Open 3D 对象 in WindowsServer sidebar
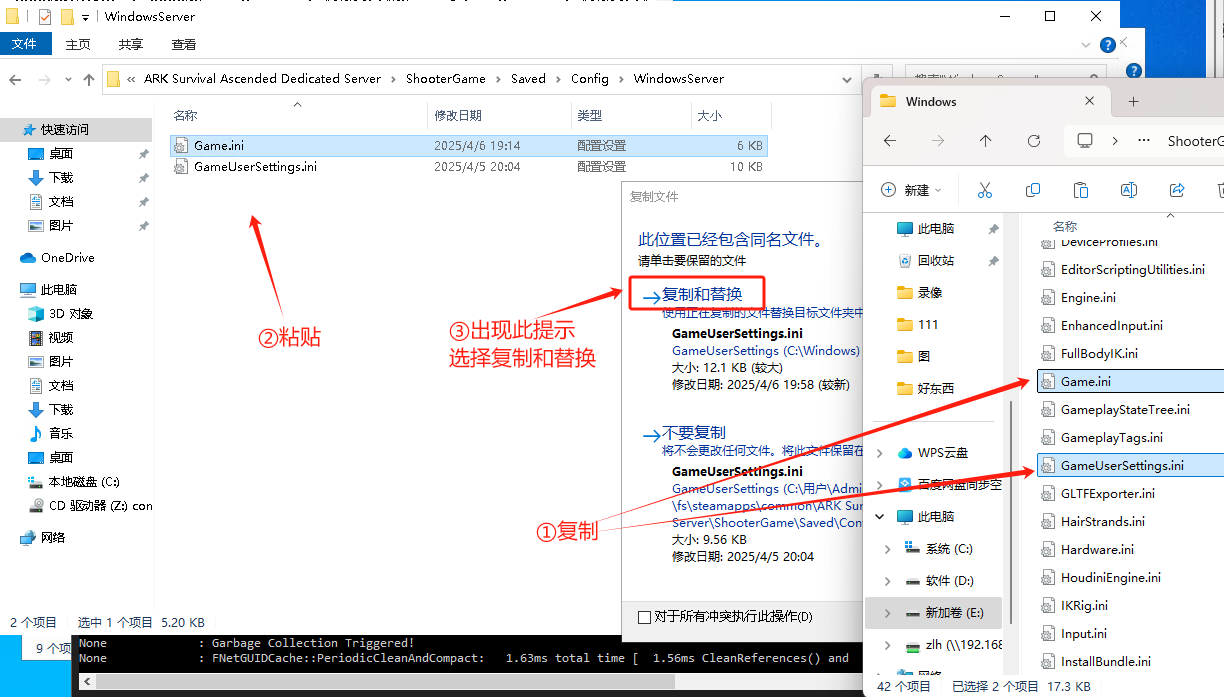The image size is (1224, 697). [70, 314]
